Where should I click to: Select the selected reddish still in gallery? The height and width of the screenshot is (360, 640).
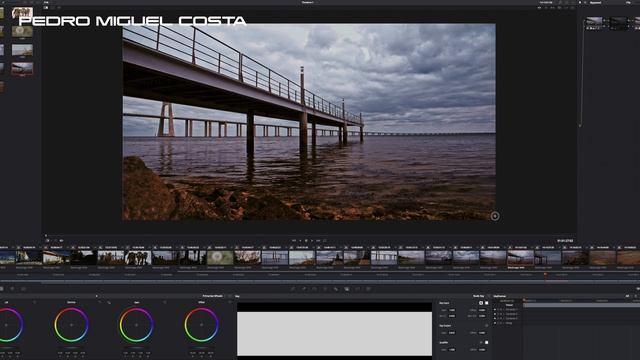(22, 69)
